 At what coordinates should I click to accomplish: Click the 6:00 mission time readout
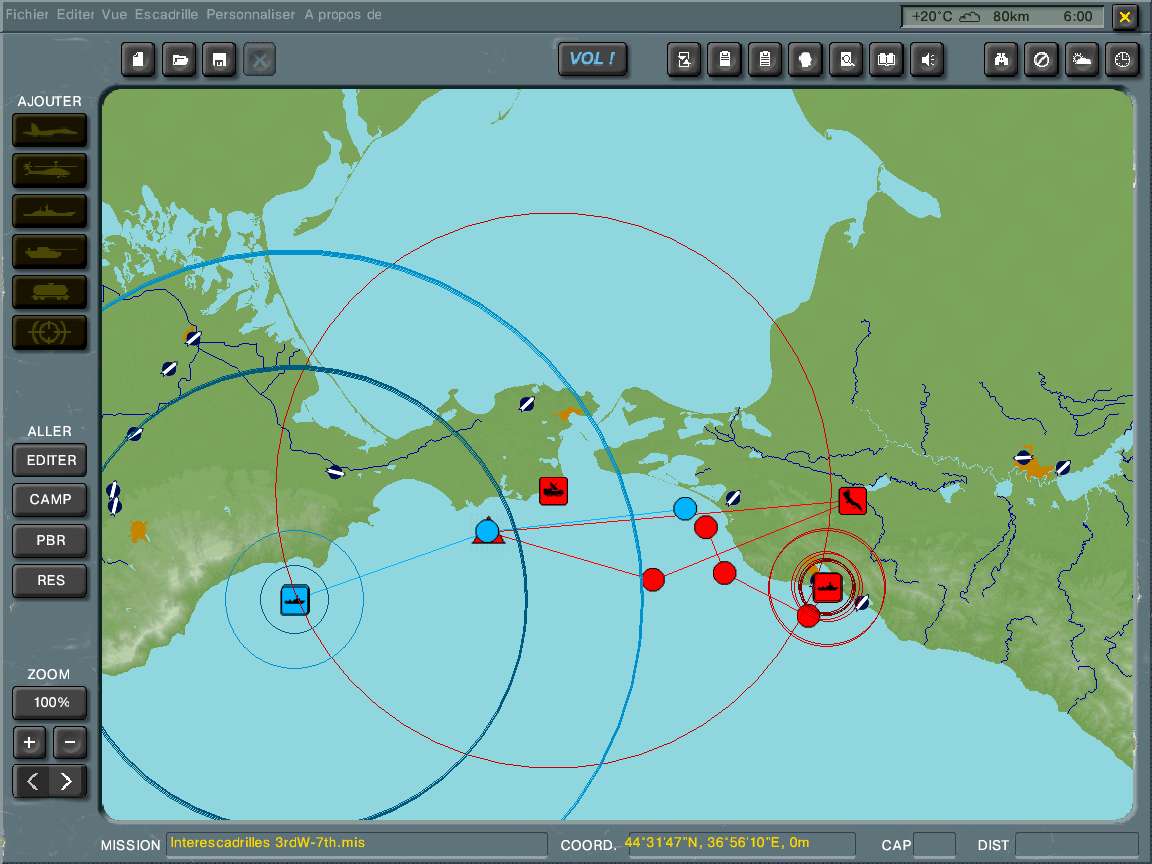click(1078, 16)
